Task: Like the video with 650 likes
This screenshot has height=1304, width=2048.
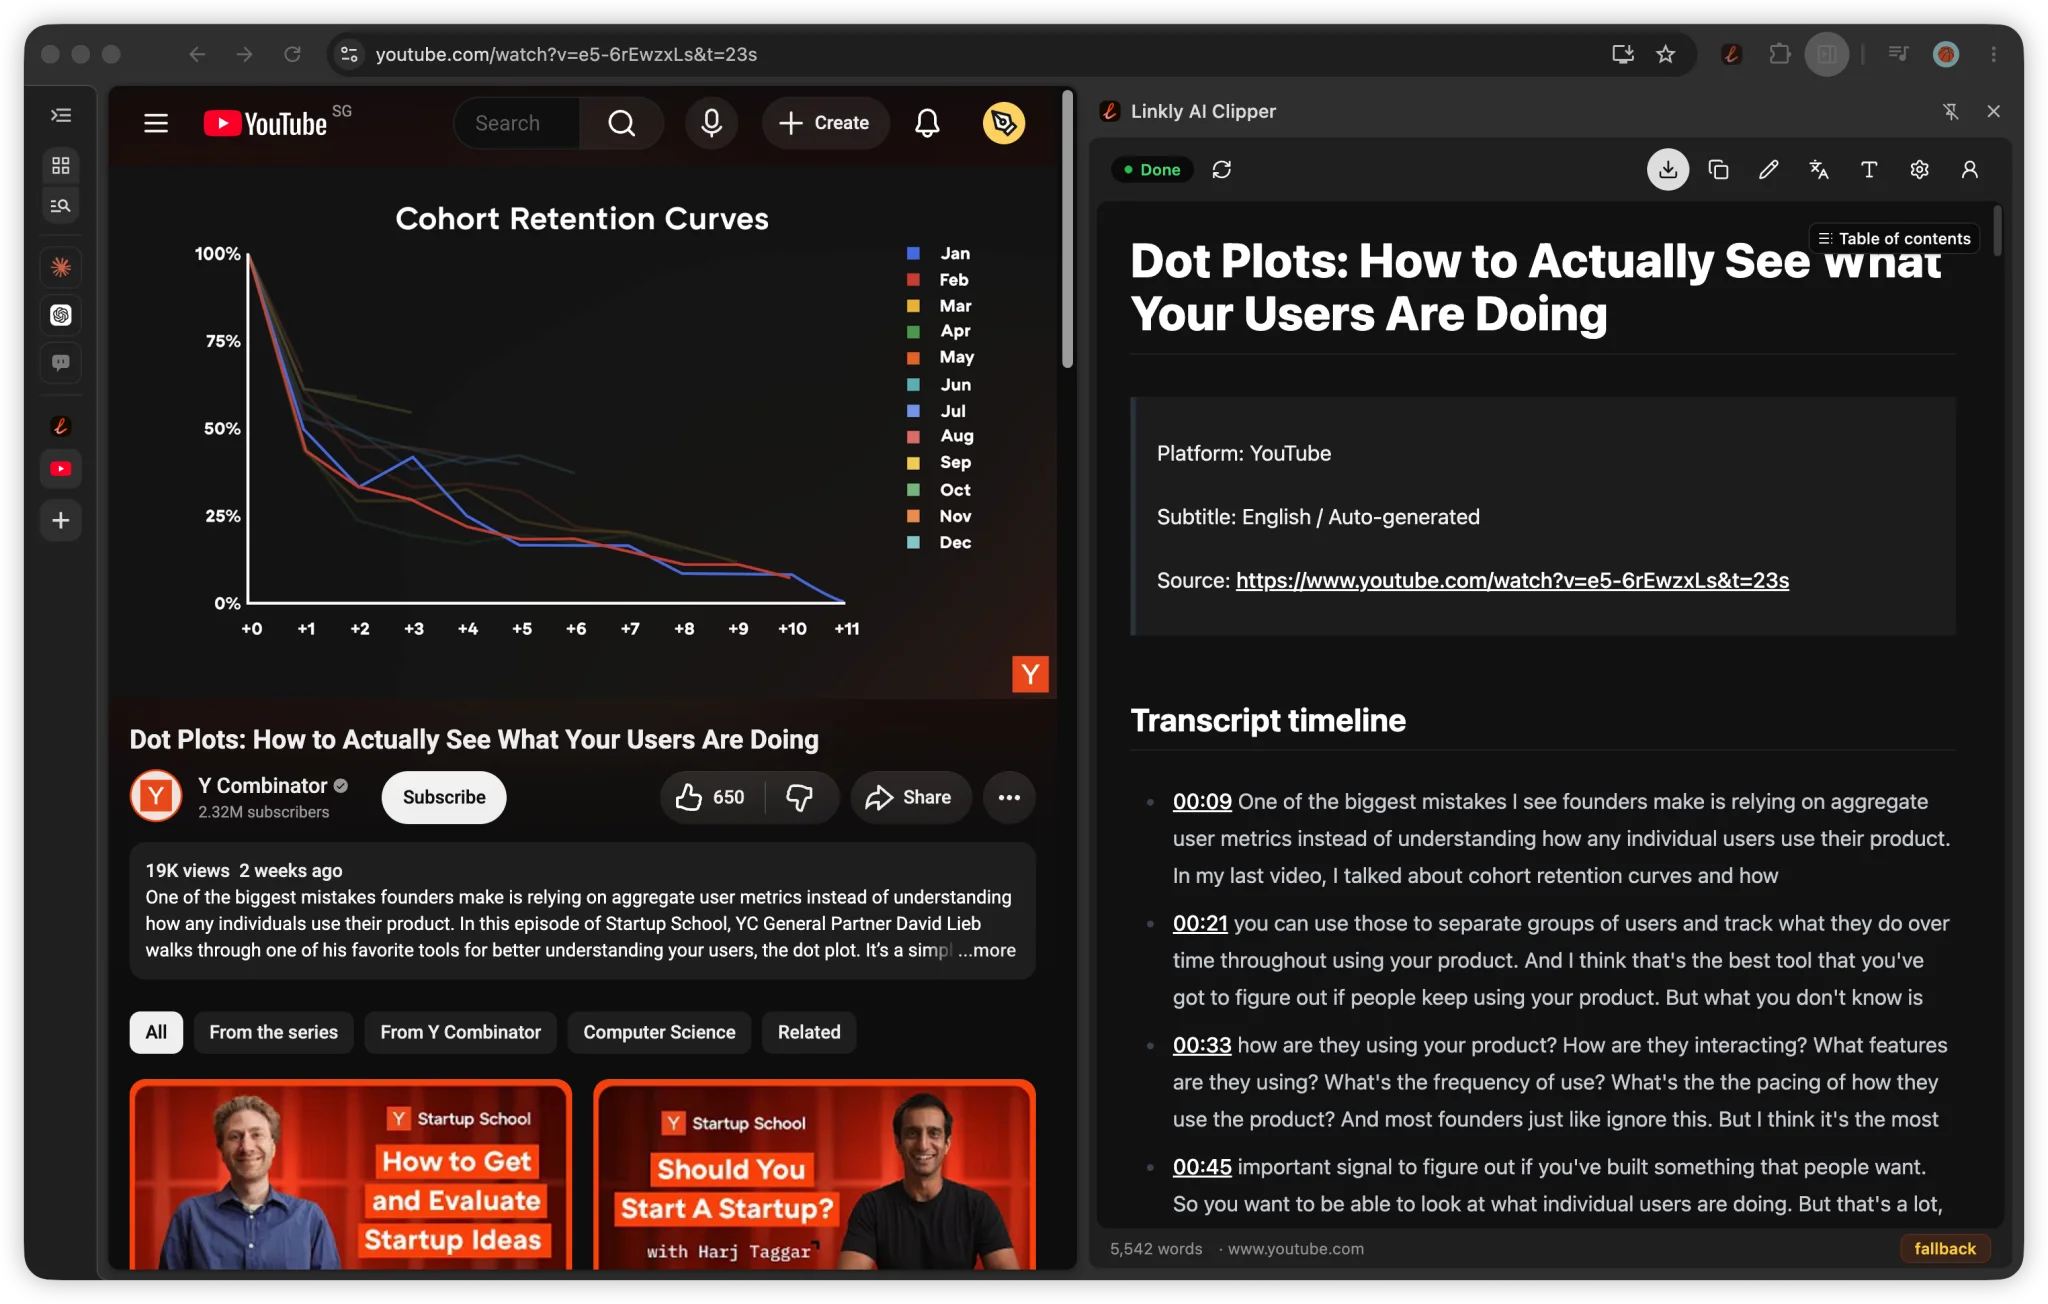Action: [x=710, y=797]
